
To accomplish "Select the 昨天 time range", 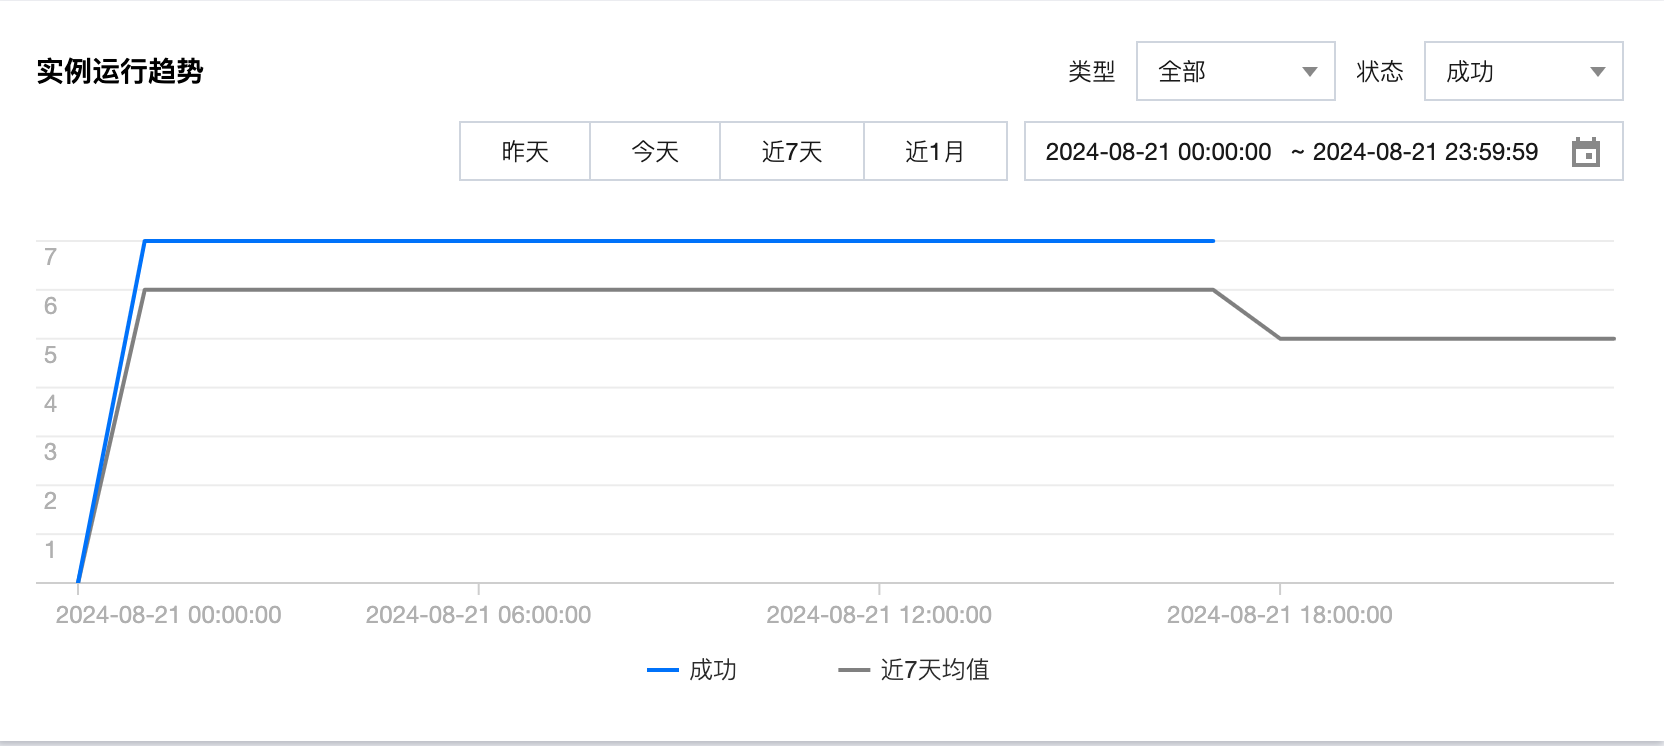I will [525, 151].
